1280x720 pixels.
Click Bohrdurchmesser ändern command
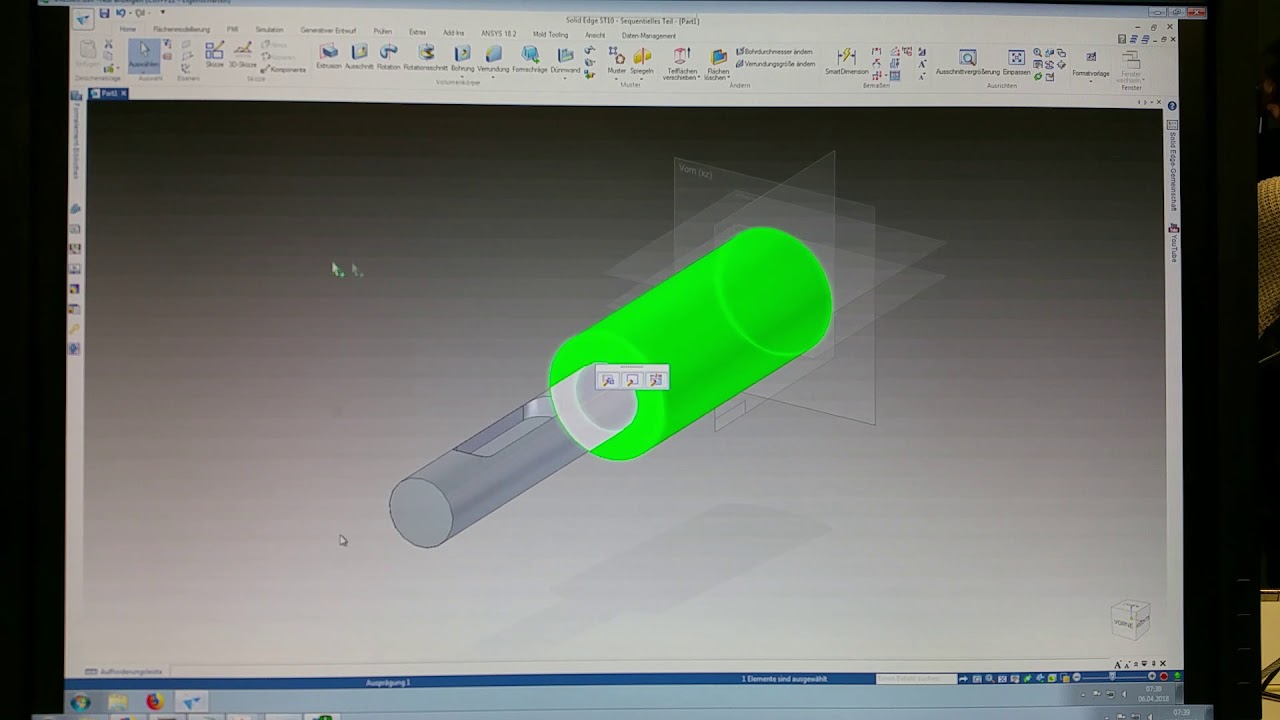775,51
